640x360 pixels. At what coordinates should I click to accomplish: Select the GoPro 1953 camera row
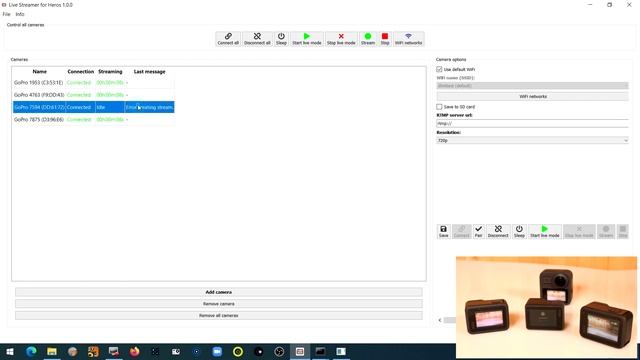(x=93, y=82)
